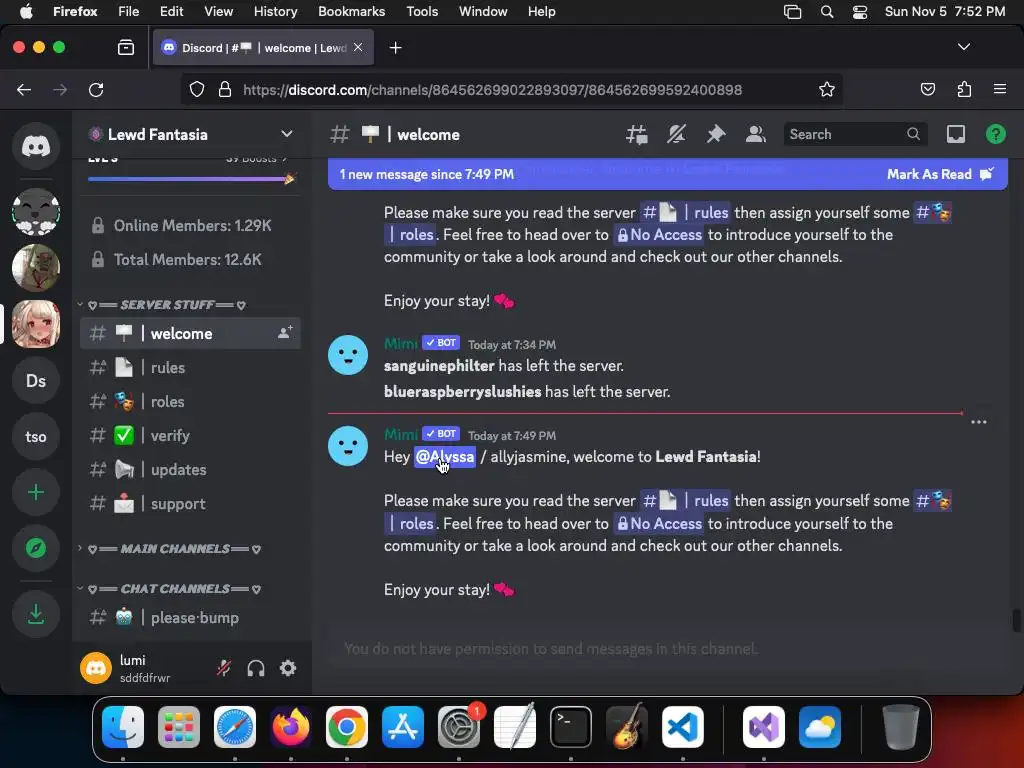Click rules channel link in latest message
Screen dimensions: 1024x768
pyautogui.click(x=684, y=501)
